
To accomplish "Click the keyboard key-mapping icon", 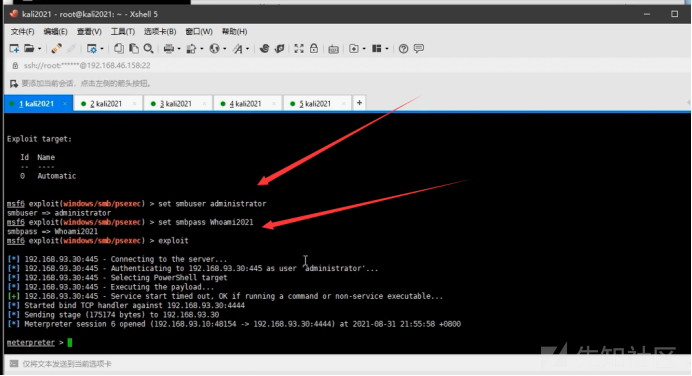I will point(334,49).
